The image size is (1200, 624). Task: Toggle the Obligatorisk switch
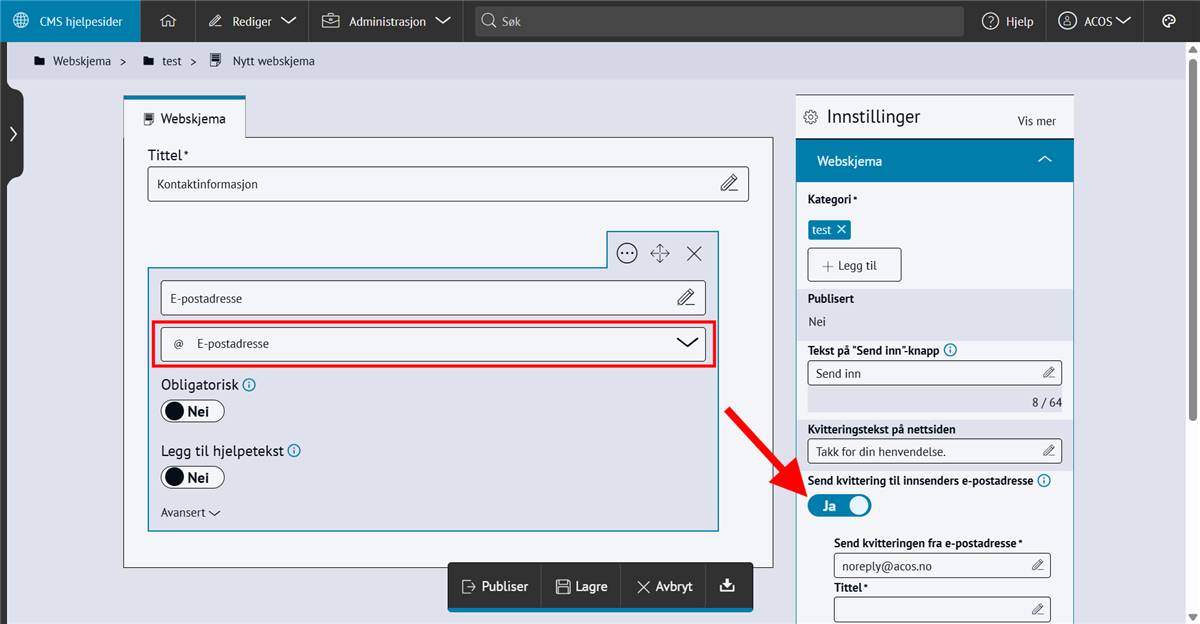click(192, 411)
